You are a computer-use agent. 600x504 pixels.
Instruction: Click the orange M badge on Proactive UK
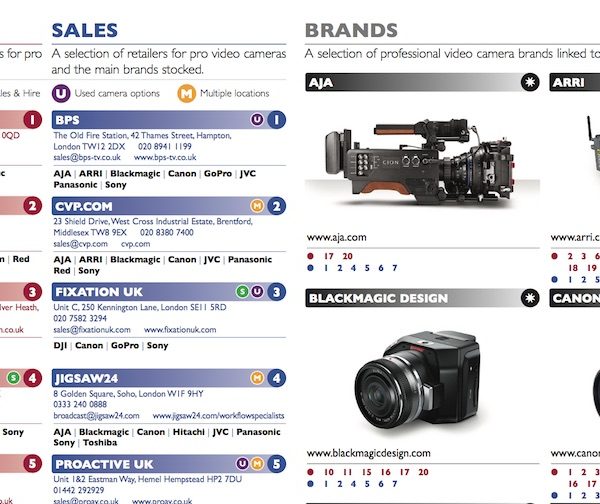click(257, 464)
